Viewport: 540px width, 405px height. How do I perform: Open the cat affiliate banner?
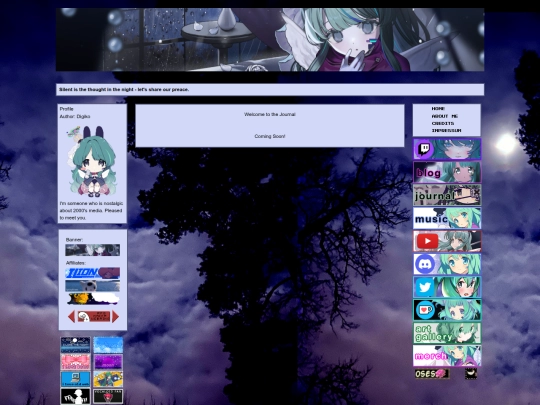(93, 286)
